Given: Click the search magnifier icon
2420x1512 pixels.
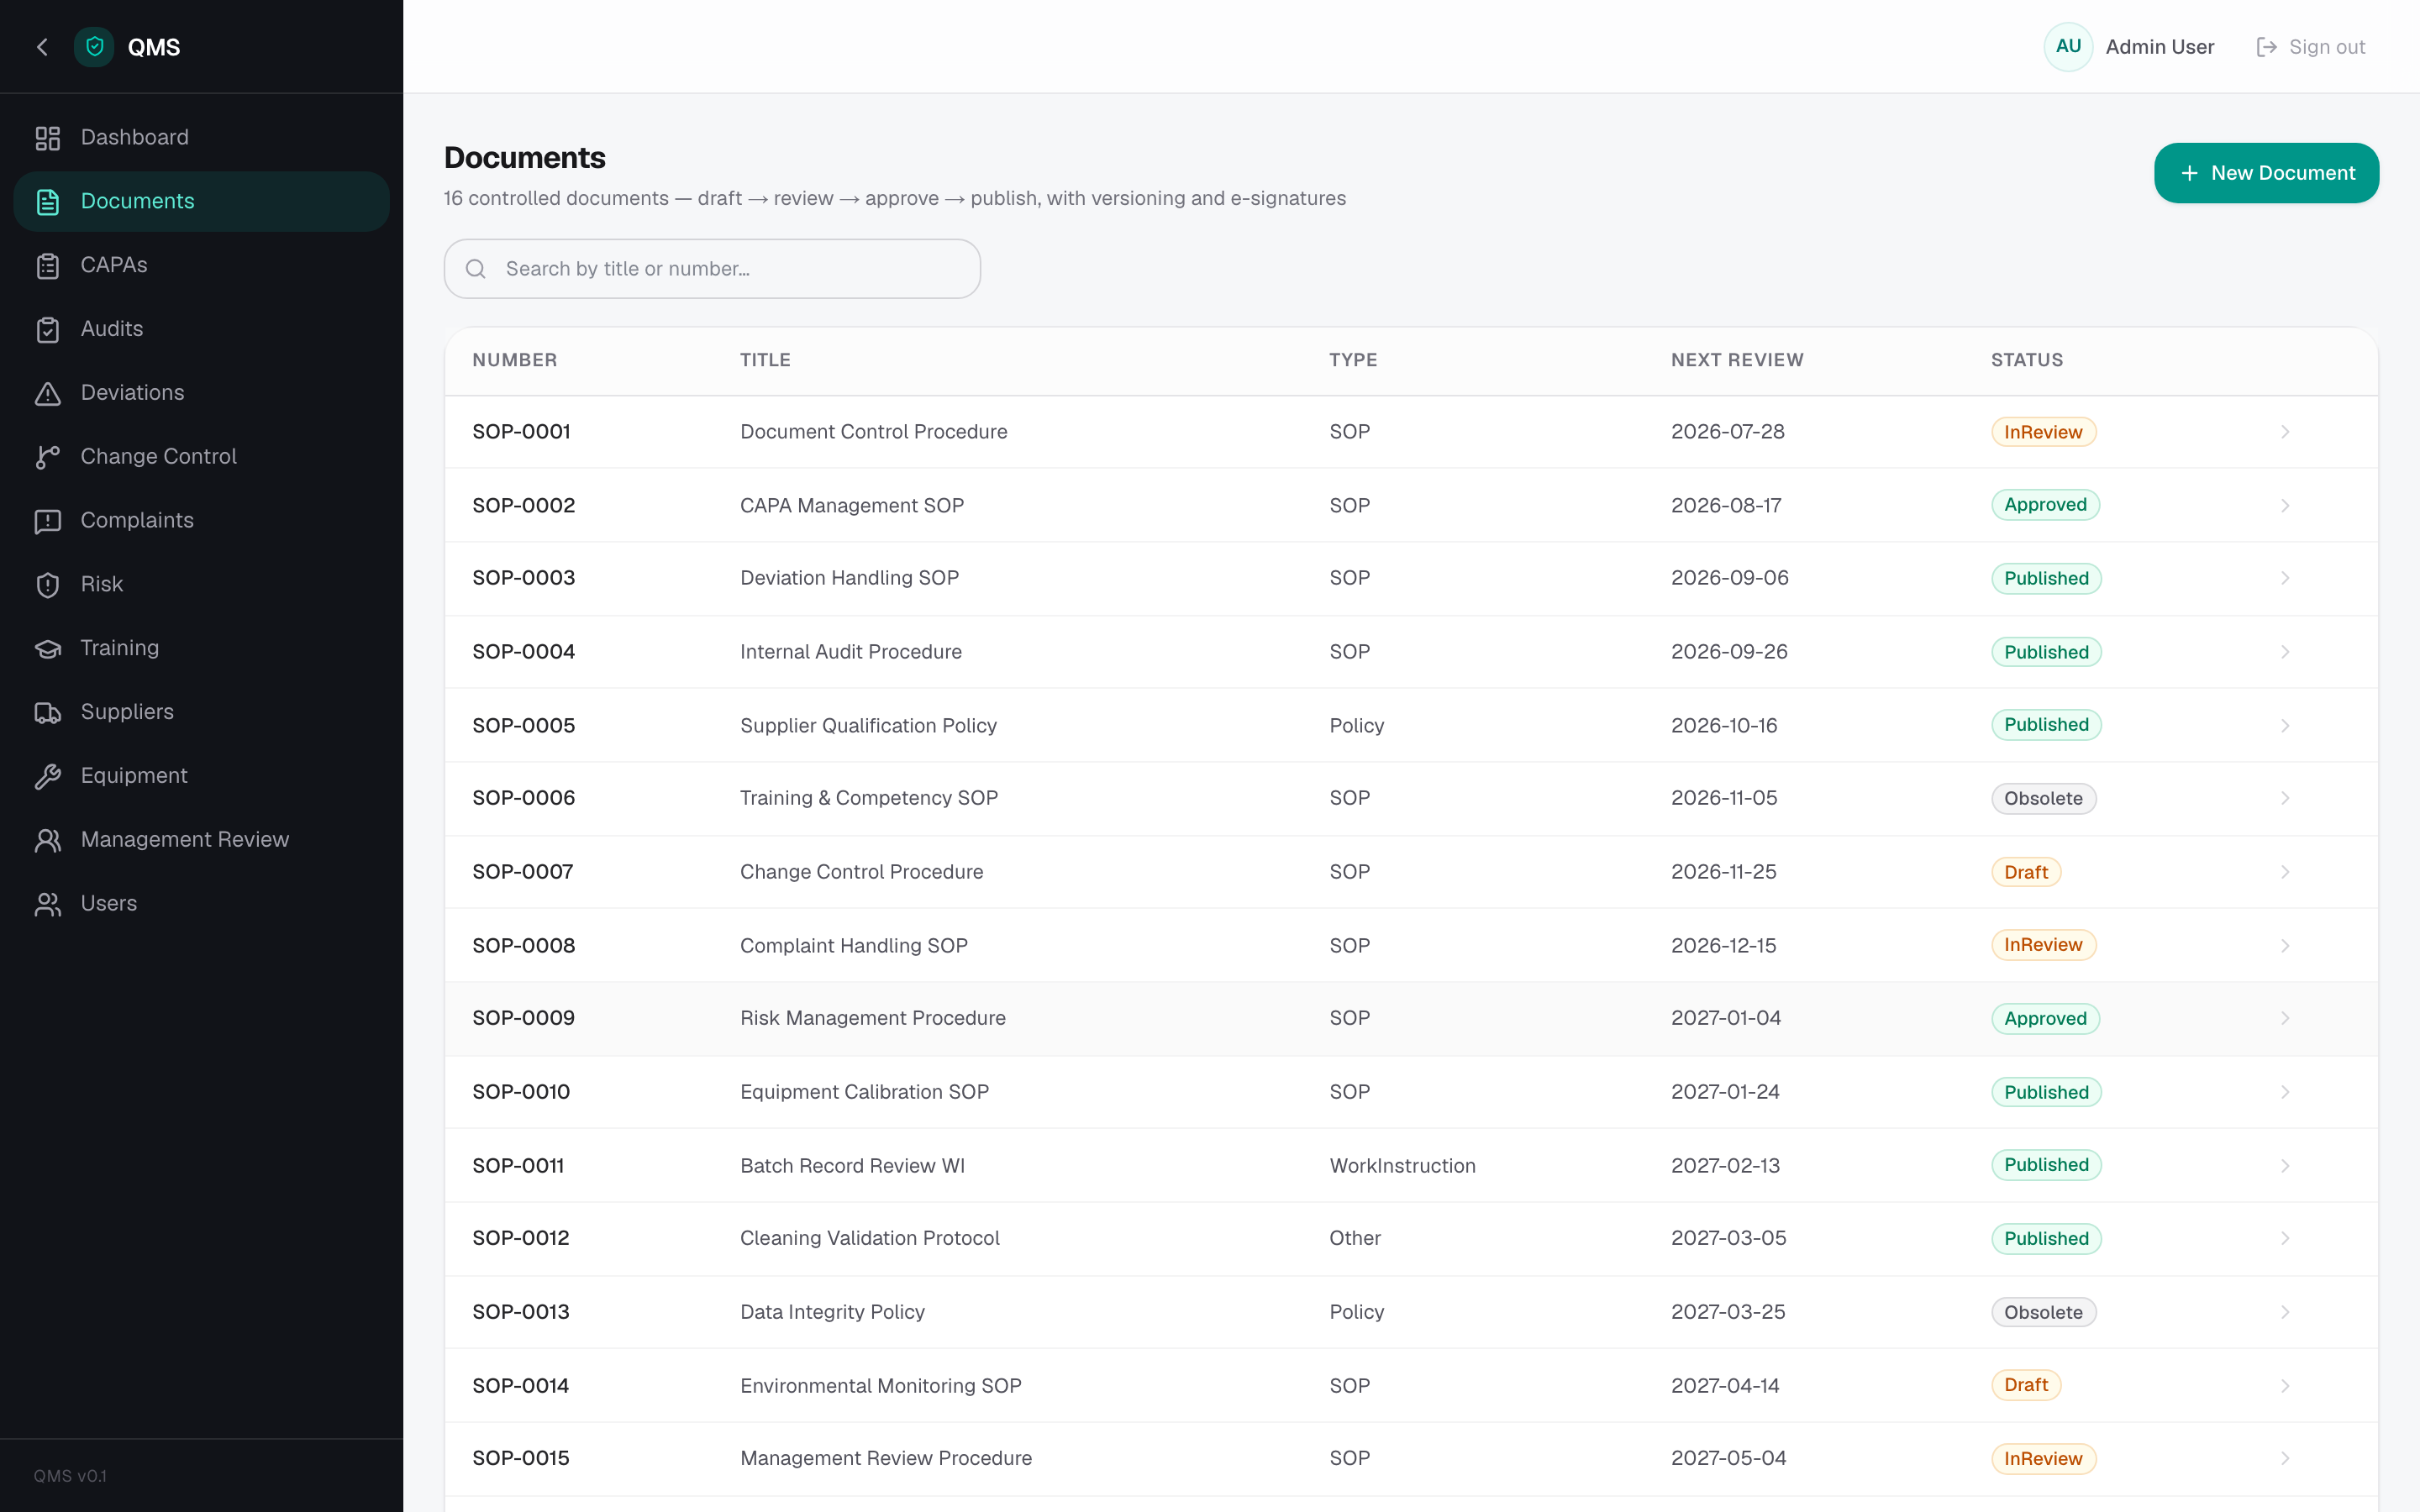Looking at the screenshot, I should 476,269.
